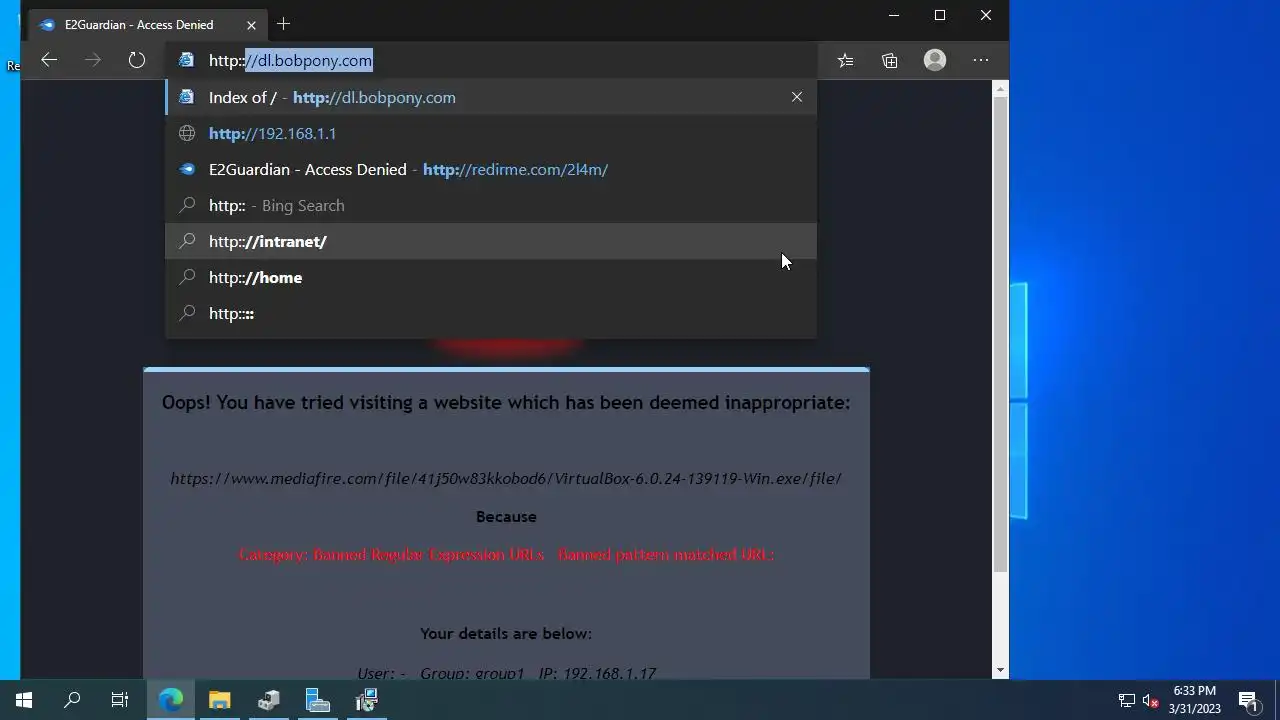Open the Server Manager taskbar icon
Viewport: 1280px width, 720px height.
317,700
